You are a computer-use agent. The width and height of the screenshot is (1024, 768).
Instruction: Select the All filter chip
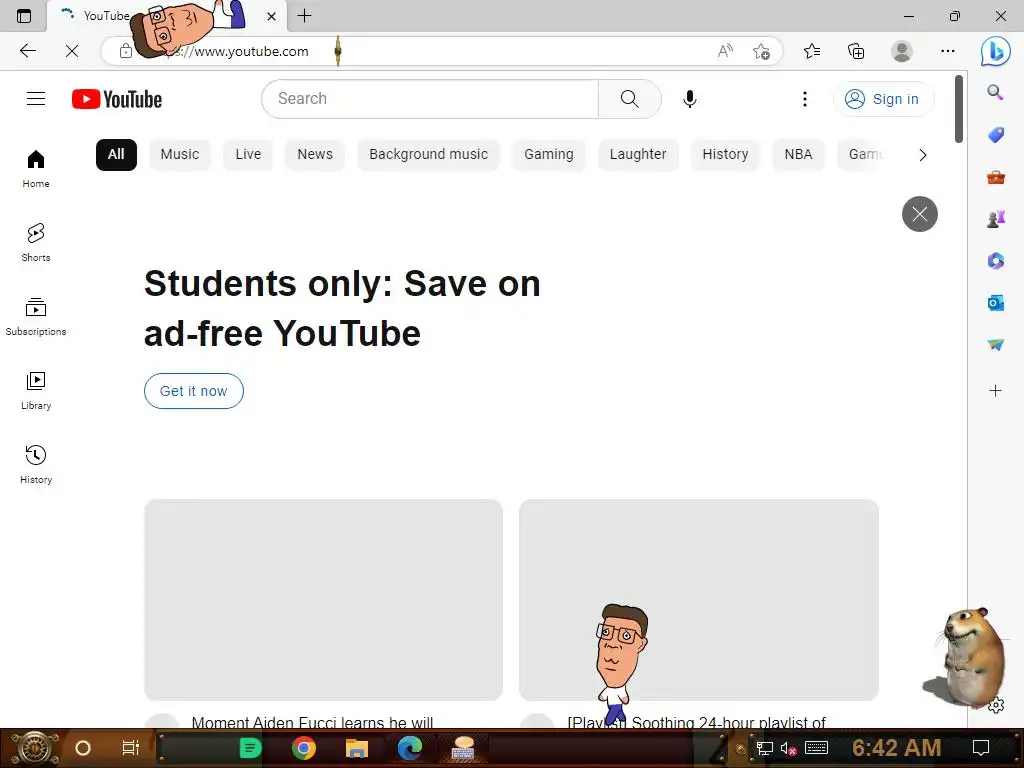point(116,155)
